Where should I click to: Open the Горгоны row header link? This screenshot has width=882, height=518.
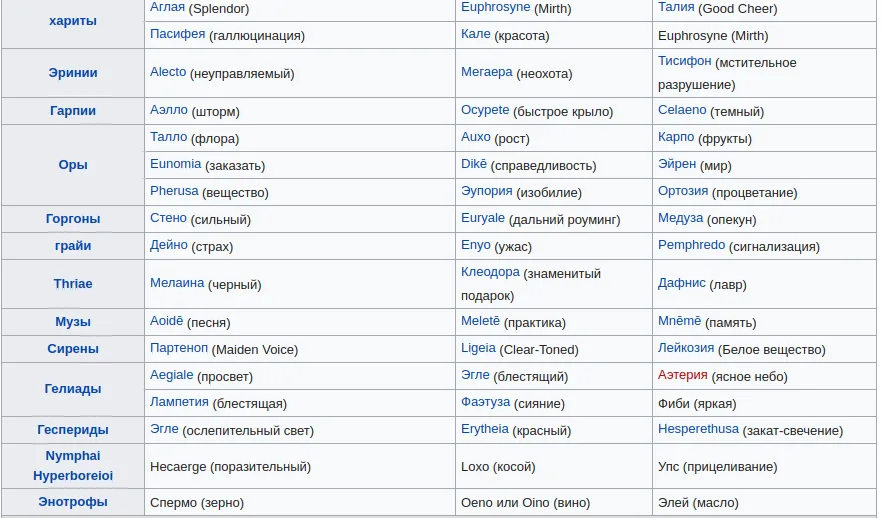[x=73, y=219]
